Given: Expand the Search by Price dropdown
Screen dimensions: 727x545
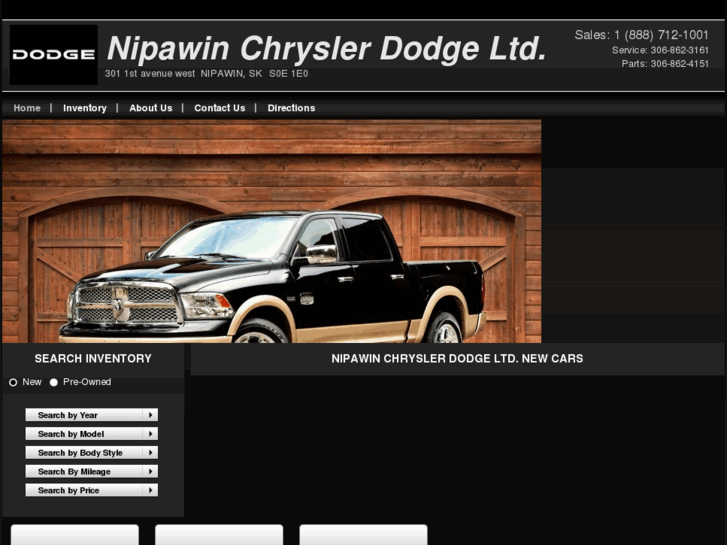Looking at the screenshot, I should (x=91, y=490).
